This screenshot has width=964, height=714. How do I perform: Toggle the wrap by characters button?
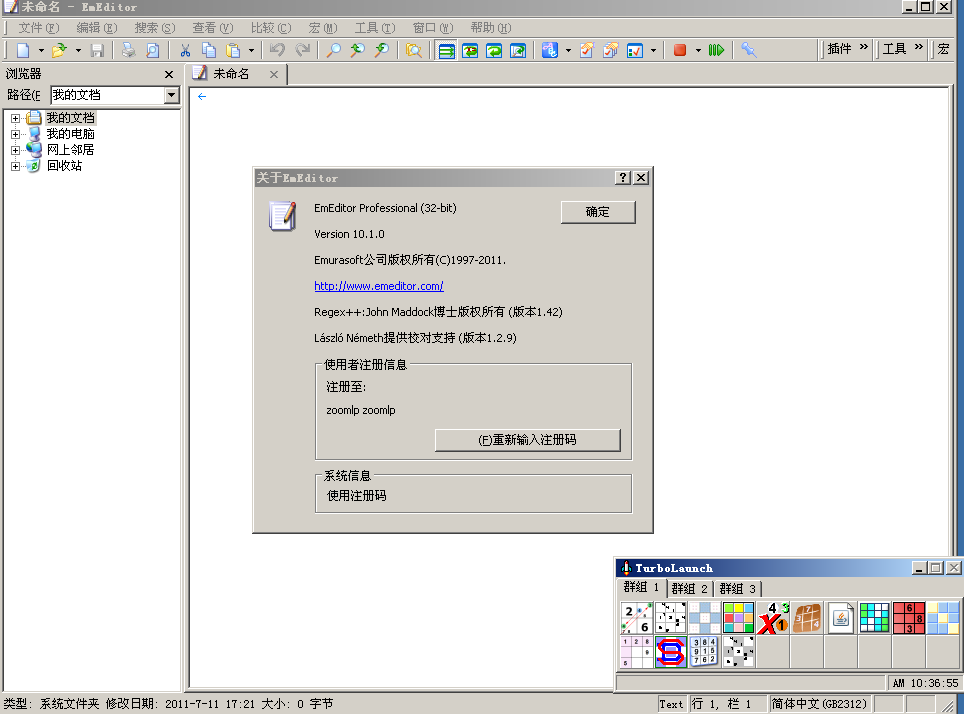[x=470, y=50]
